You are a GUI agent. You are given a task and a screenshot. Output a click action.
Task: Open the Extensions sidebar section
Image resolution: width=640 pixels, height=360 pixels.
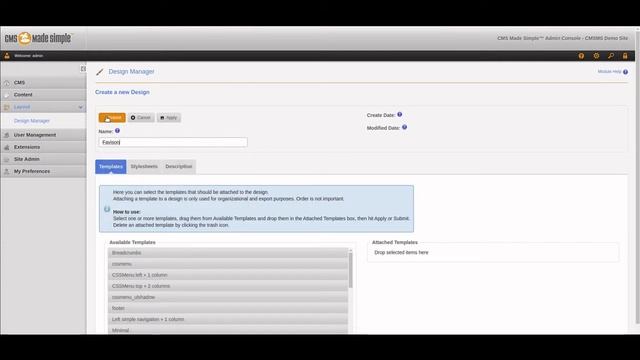coord(44,147)
